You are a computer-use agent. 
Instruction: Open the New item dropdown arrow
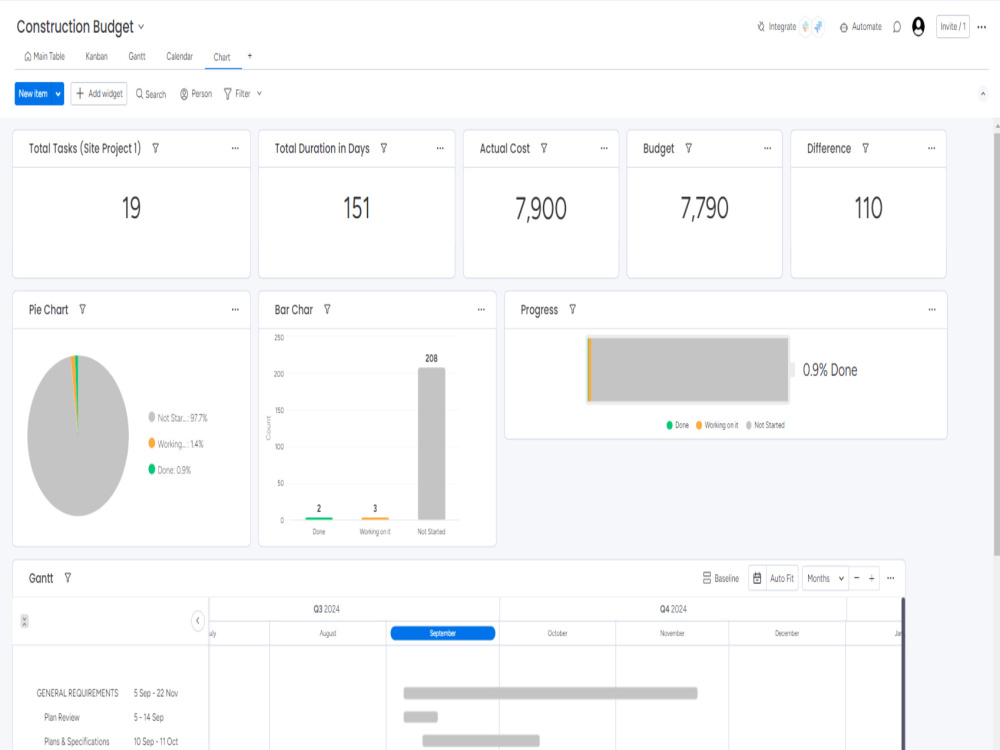pos(58,94)
